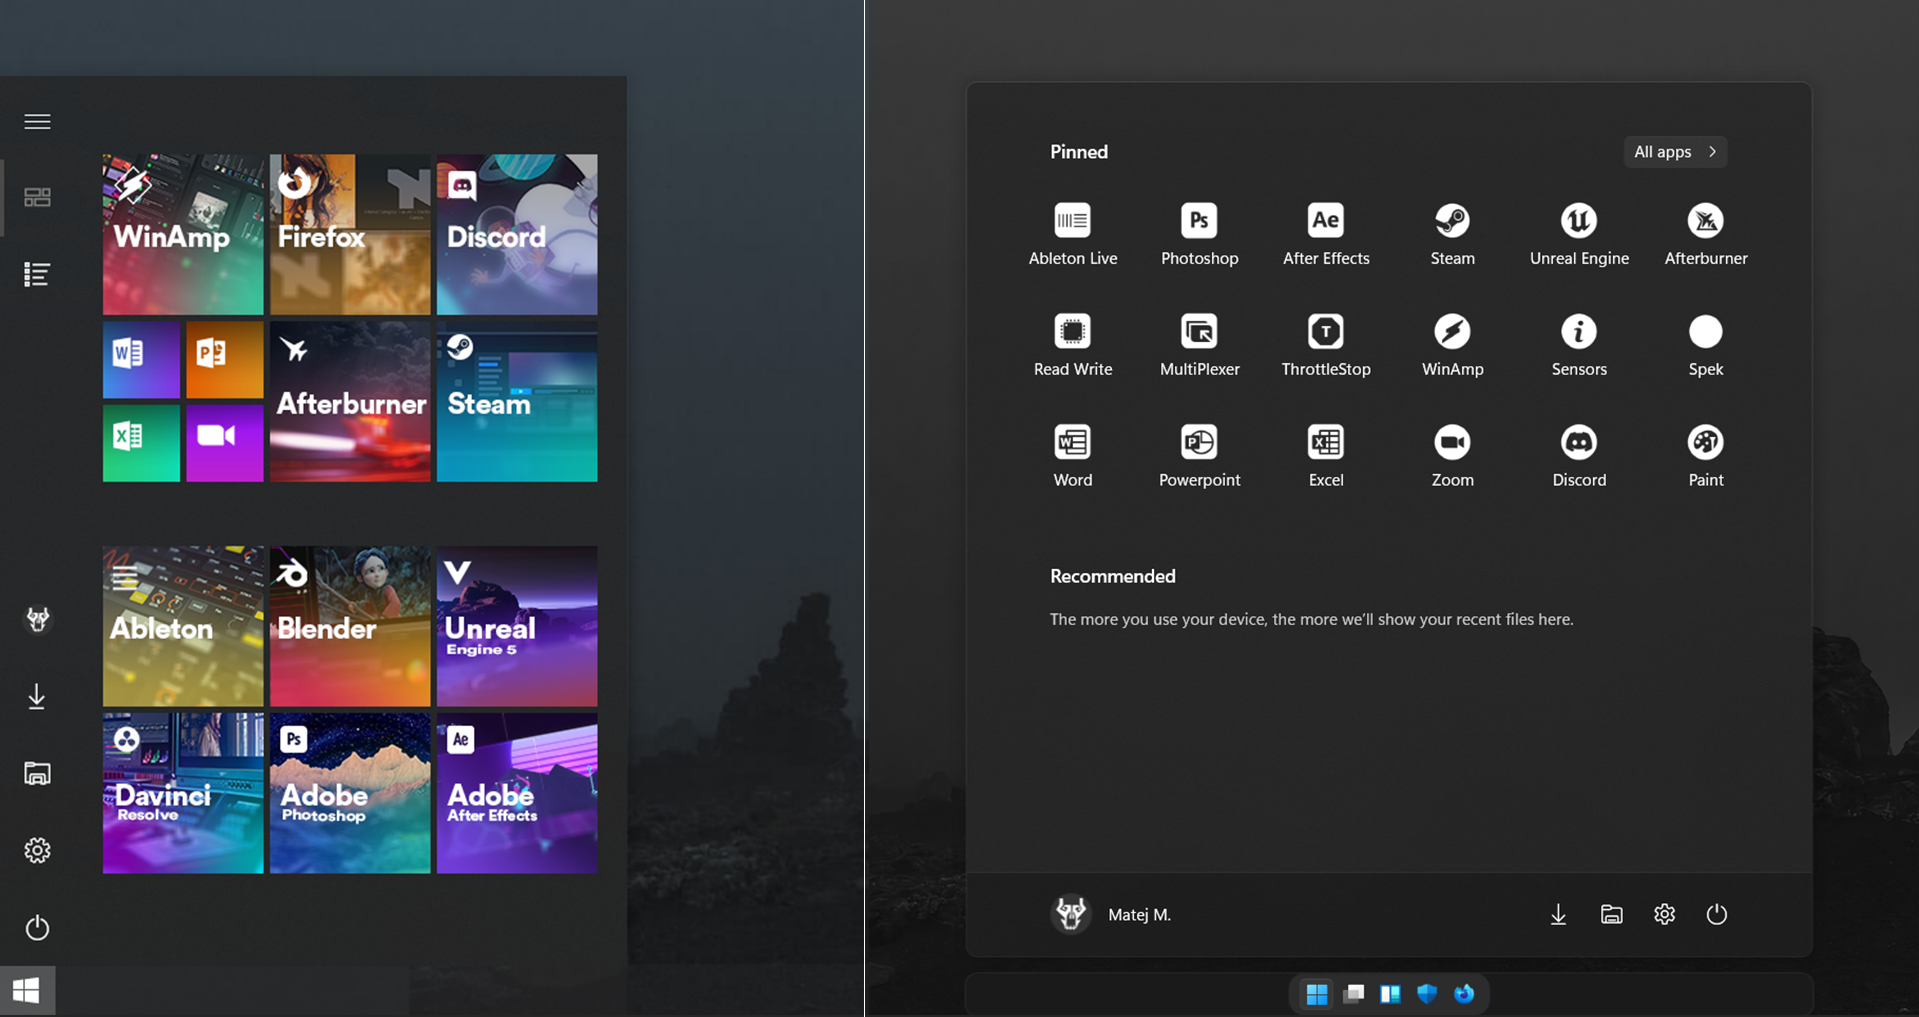The width and height of the screenshot is (1919, 1017).
Task: Open Windows Security shield on the taskbar
Action: [x=1427, y=993]
